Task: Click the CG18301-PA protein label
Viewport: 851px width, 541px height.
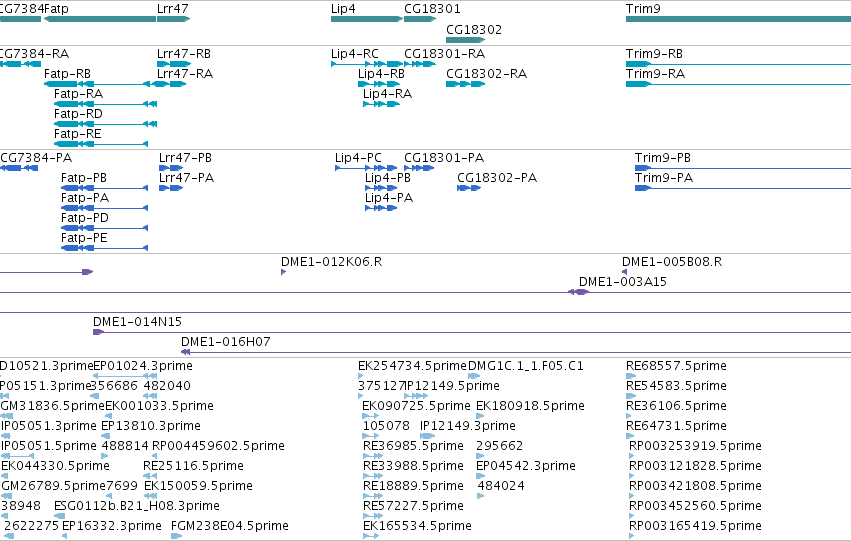Action: click(444, 158)
